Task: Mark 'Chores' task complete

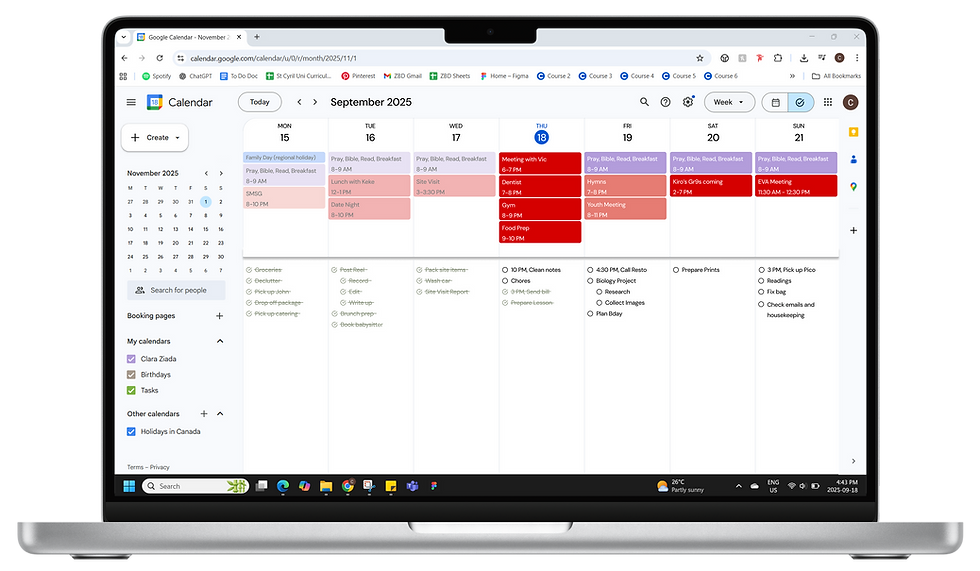Action: pos(505,281)
